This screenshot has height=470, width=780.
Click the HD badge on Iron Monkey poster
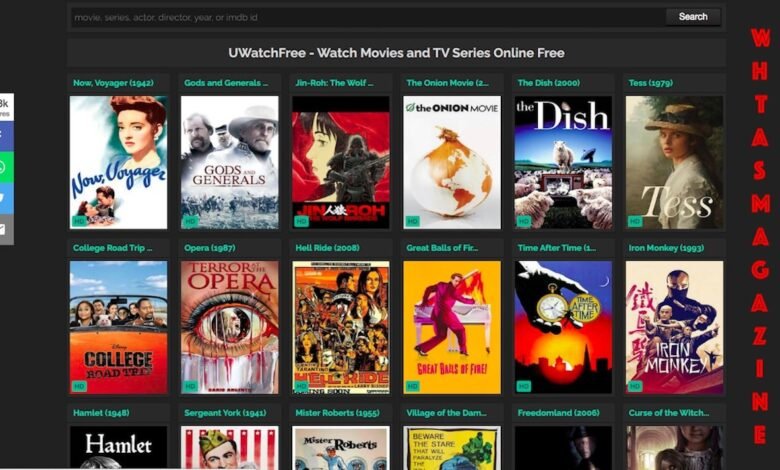(635, 386)
